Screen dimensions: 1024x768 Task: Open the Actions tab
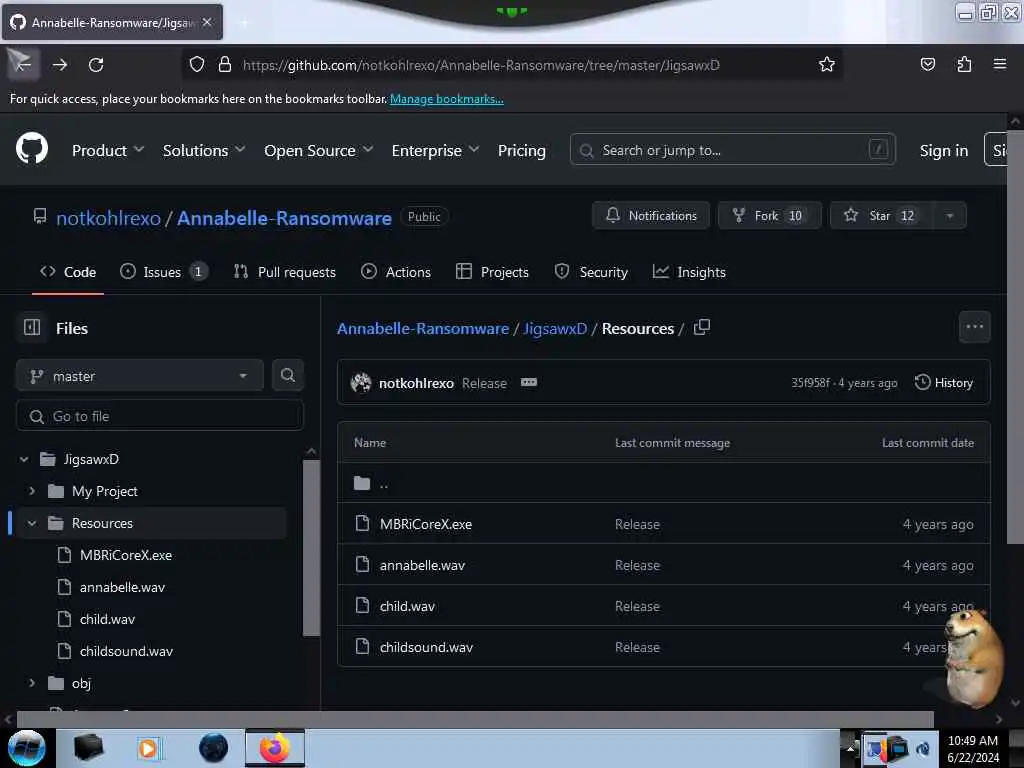(396, 272)
